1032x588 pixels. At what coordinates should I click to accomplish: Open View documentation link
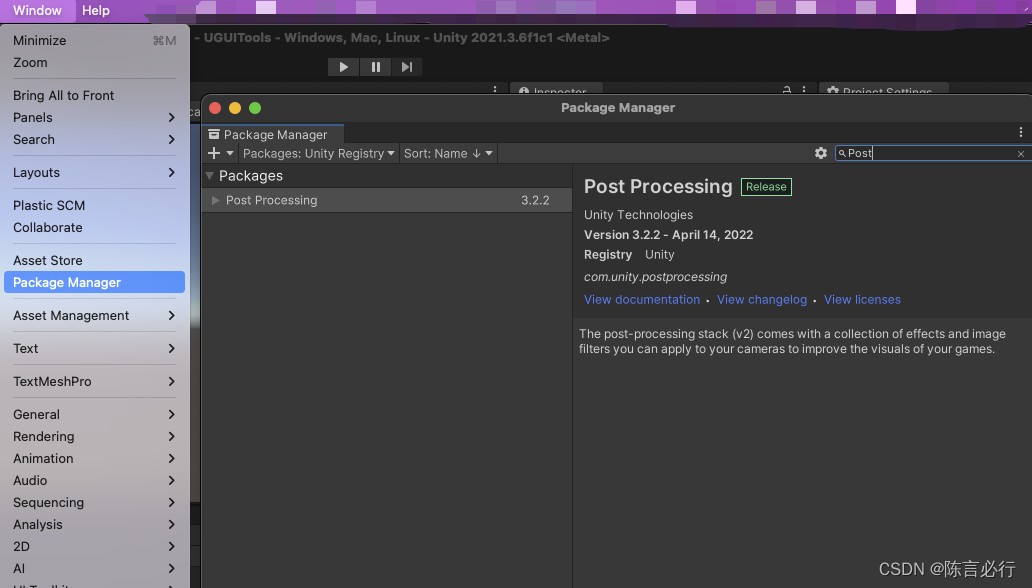point(642,300)
